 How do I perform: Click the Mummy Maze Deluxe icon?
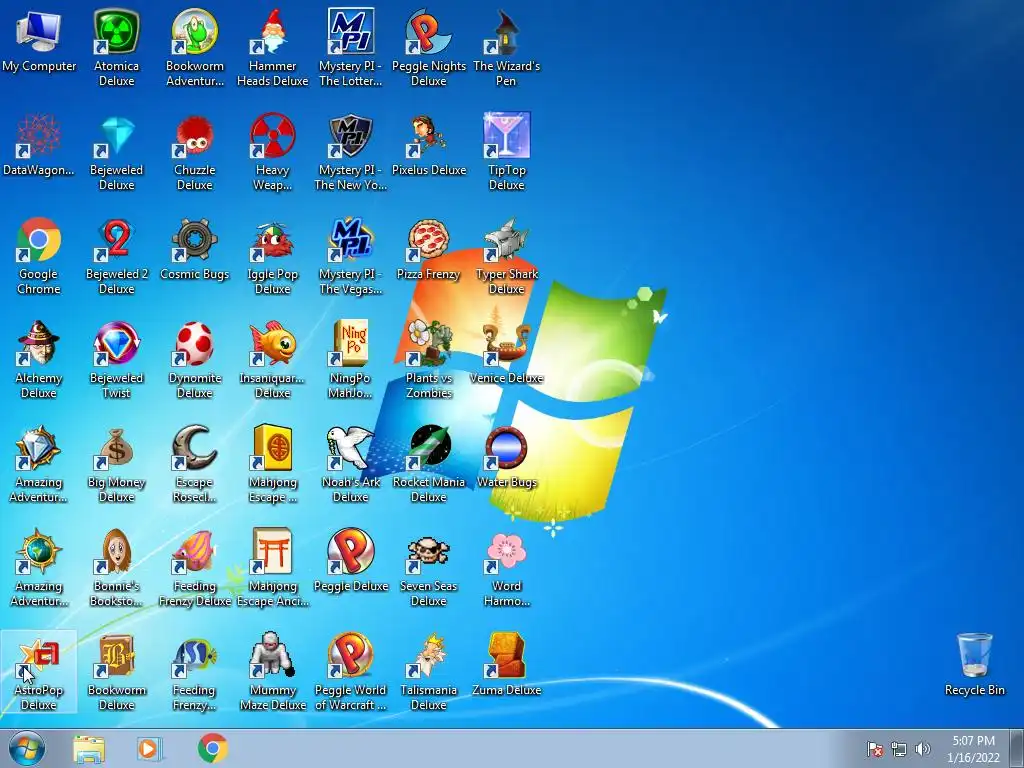[x=272, y=655]
